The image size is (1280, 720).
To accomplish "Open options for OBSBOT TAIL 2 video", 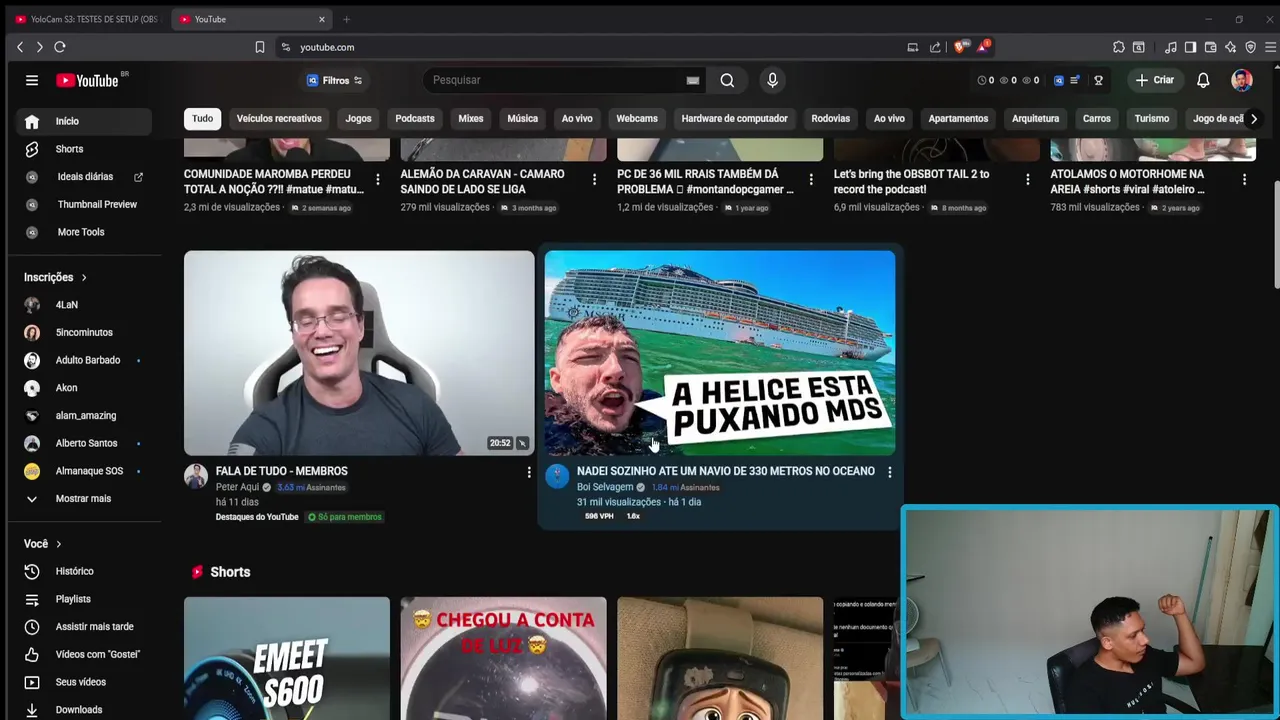I will [1027, 180].
